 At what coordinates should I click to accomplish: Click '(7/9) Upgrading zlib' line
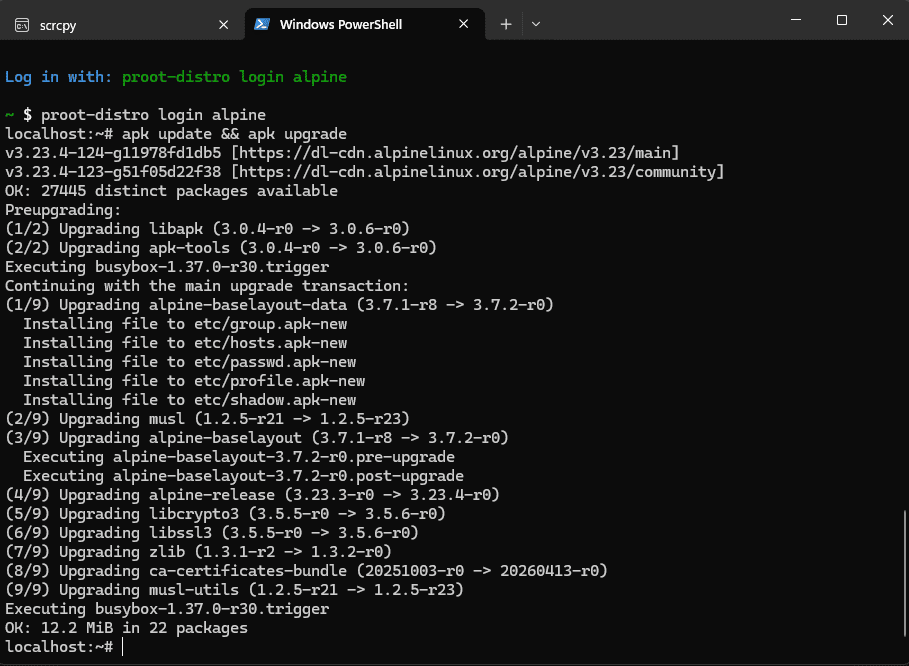click(x=198, y=552)
